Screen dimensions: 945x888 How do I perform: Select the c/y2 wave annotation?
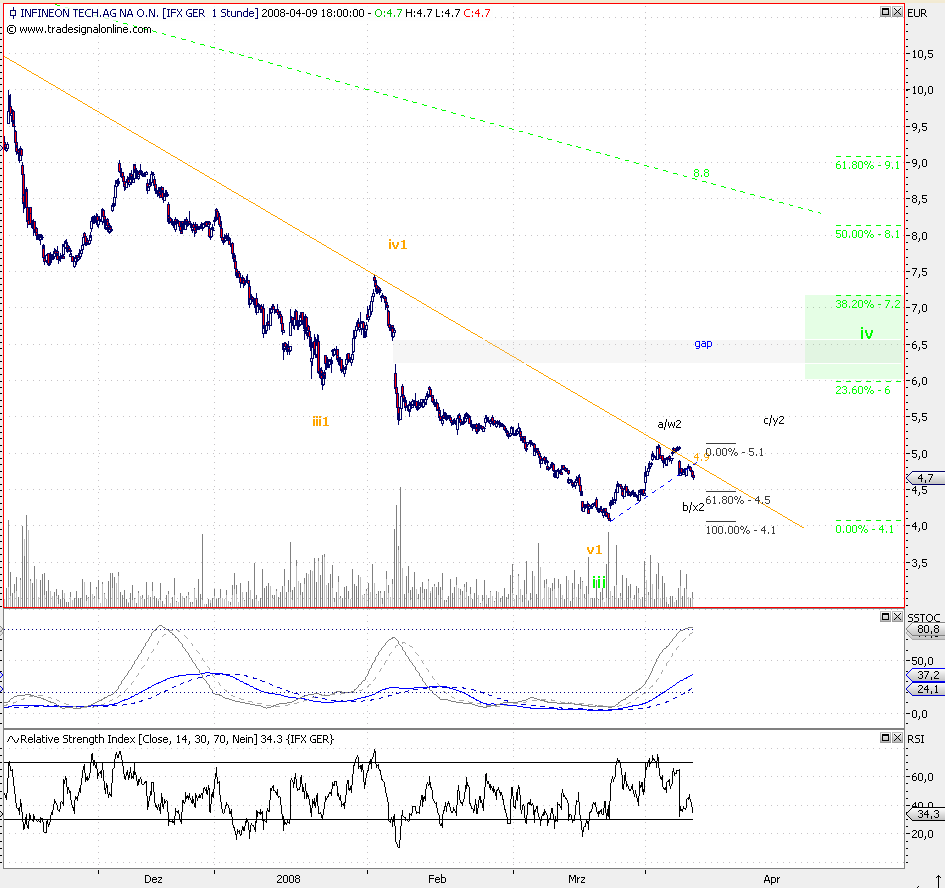tap(774, 420)
